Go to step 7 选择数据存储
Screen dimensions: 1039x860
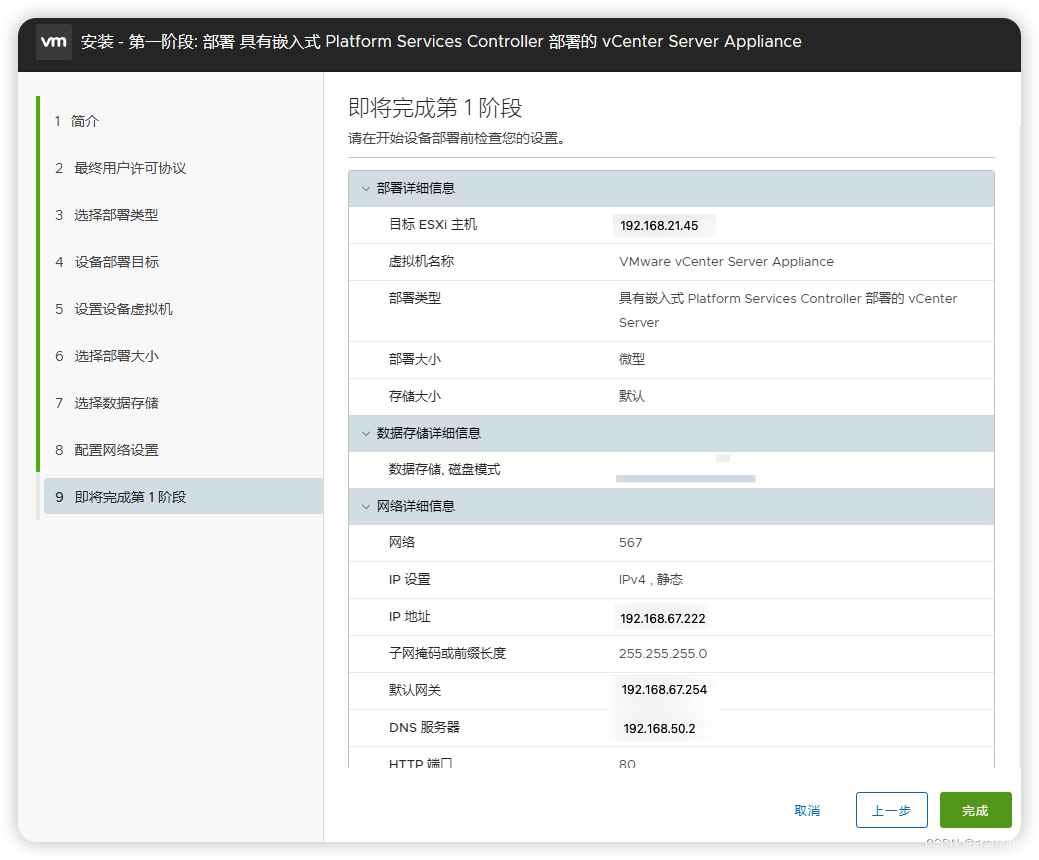[x=107, y=403]
